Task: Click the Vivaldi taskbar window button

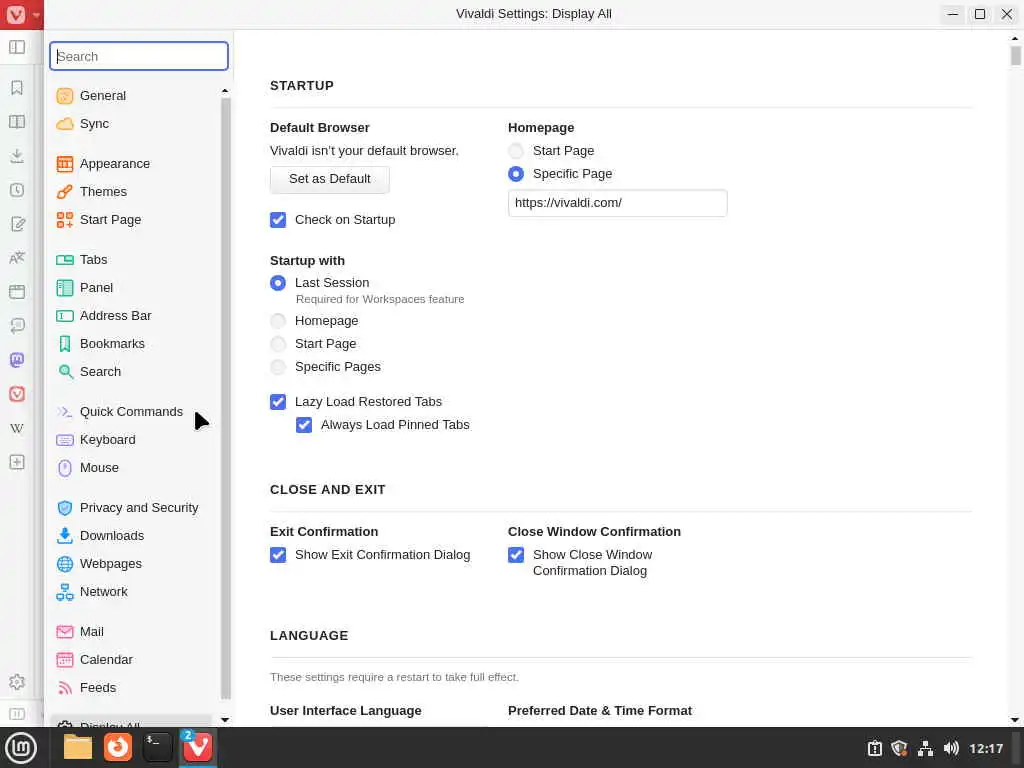Action: click(197, 748)
